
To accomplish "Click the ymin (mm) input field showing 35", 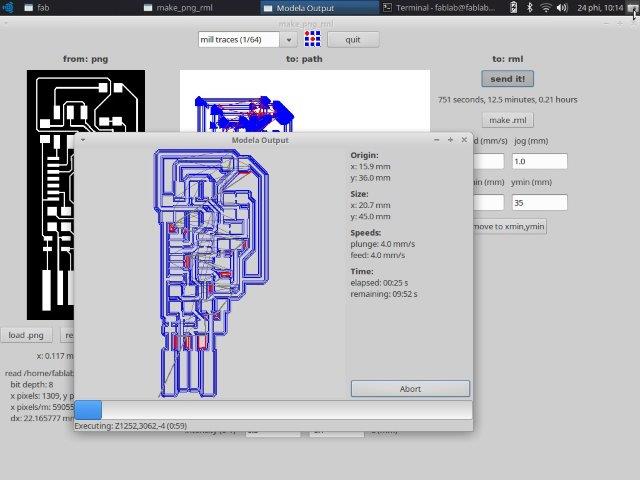I will [540, 202].
